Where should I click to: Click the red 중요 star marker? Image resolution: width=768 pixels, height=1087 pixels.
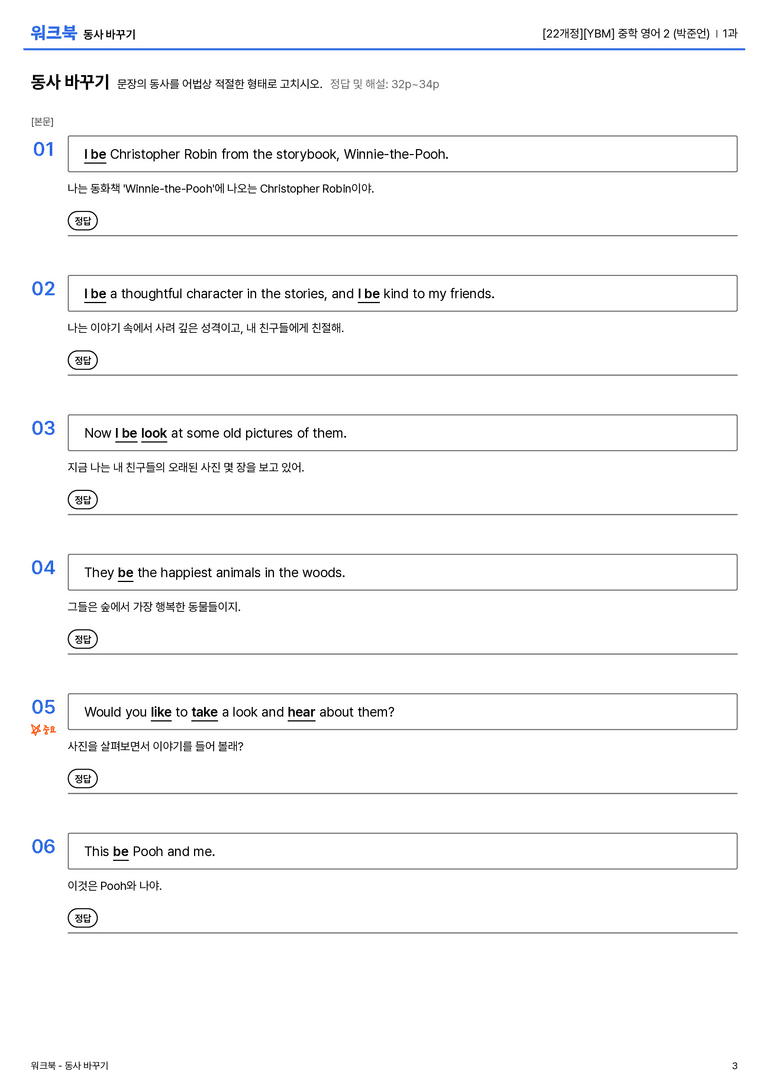point(43,729)
